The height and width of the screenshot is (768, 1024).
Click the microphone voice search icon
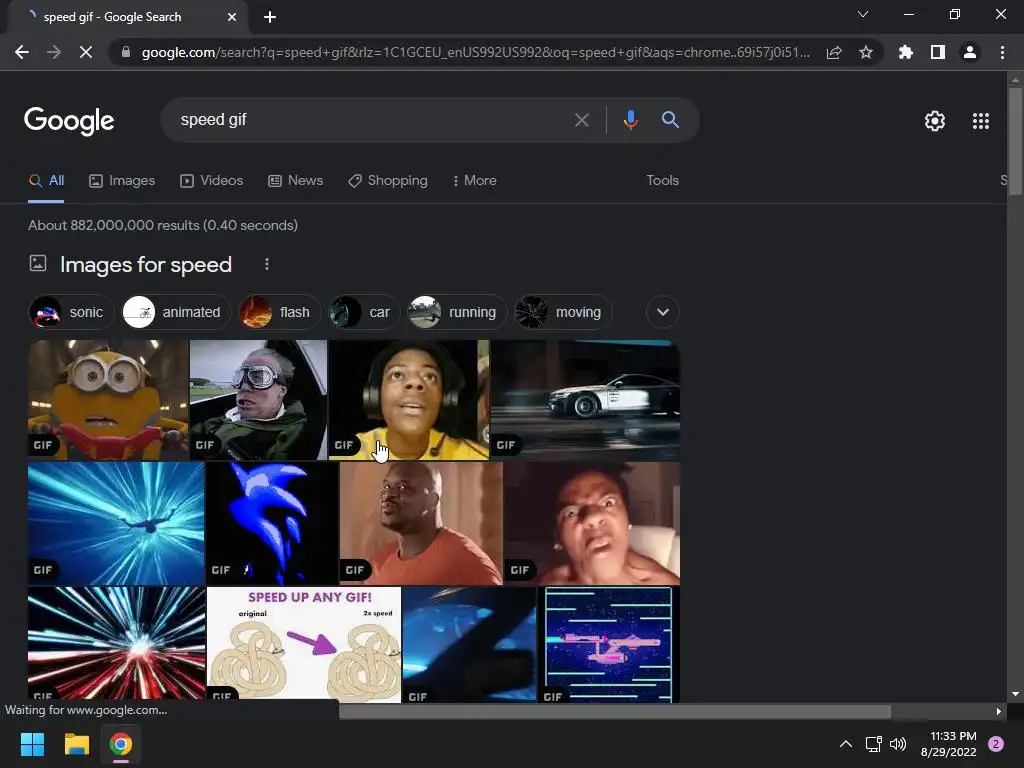(x=630, y=120)
